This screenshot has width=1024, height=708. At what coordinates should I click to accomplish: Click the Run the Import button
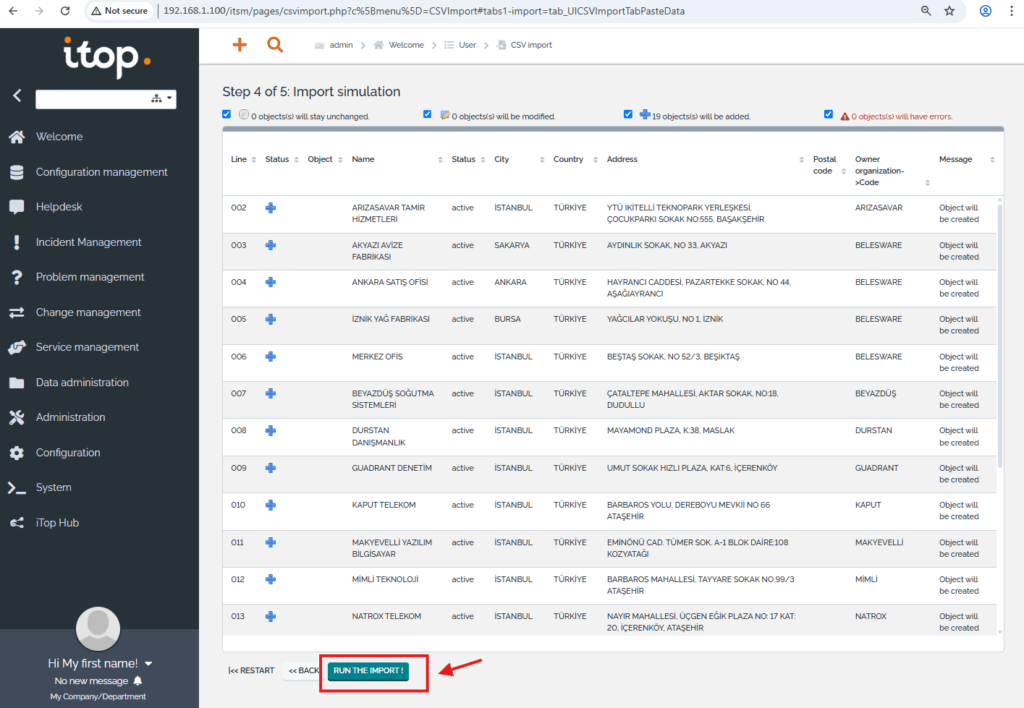[x=368, y=671]
